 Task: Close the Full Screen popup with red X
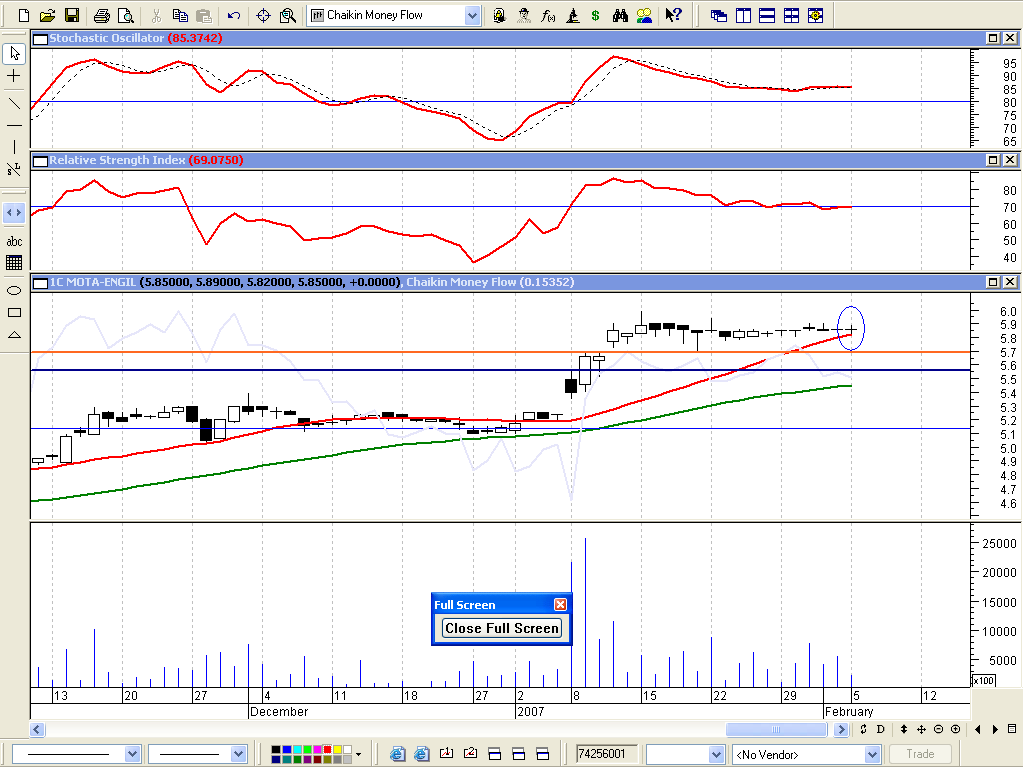(560, 604)
